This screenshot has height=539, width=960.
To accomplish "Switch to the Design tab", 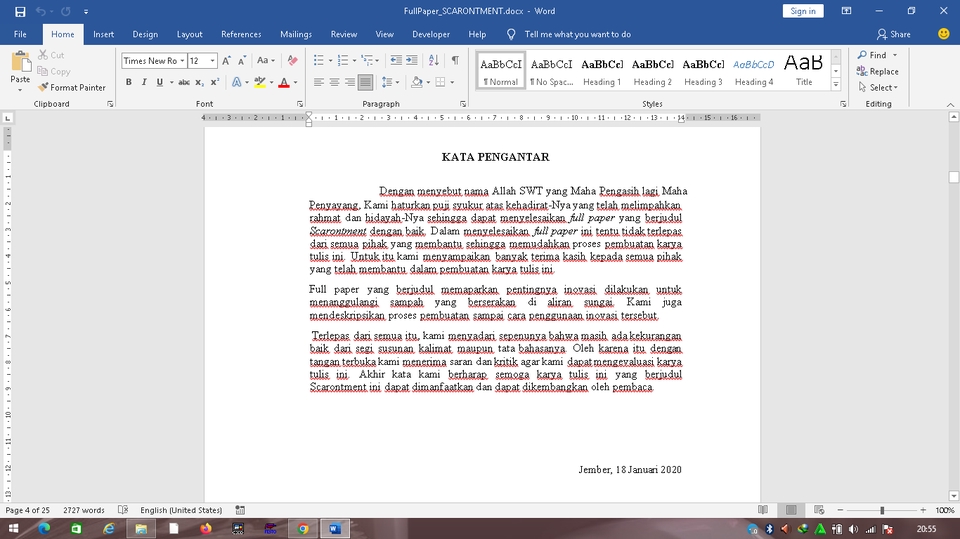I will tap(145, 34).
